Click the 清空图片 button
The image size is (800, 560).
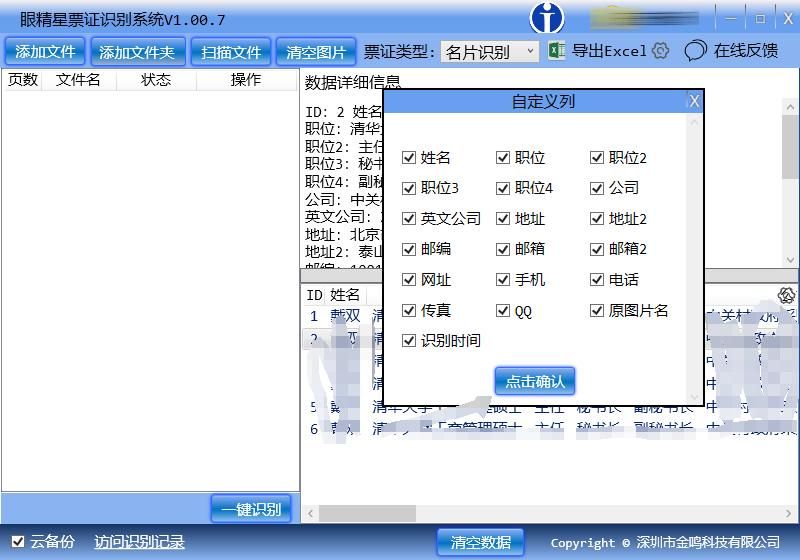316,52
